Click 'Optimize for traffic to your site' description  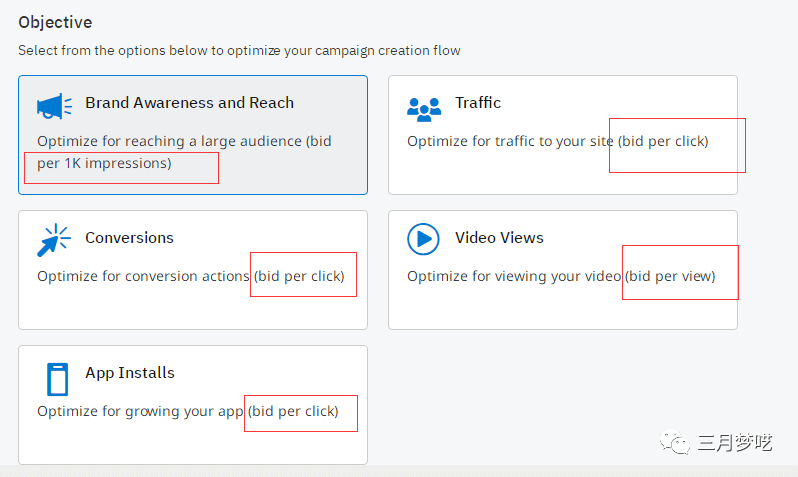pyautogui.click(x=510, y=141)
